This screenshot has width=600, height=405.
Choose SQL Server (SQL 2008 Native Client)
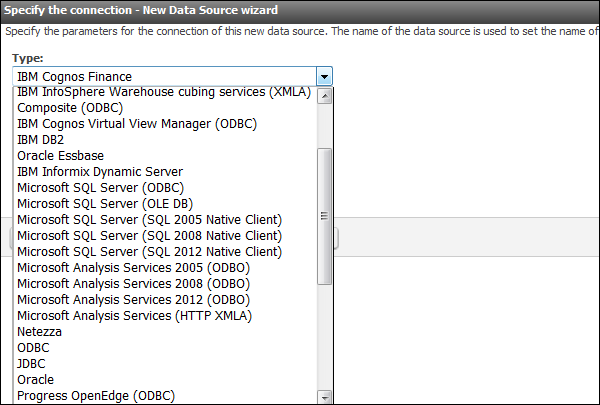[149, 236]
